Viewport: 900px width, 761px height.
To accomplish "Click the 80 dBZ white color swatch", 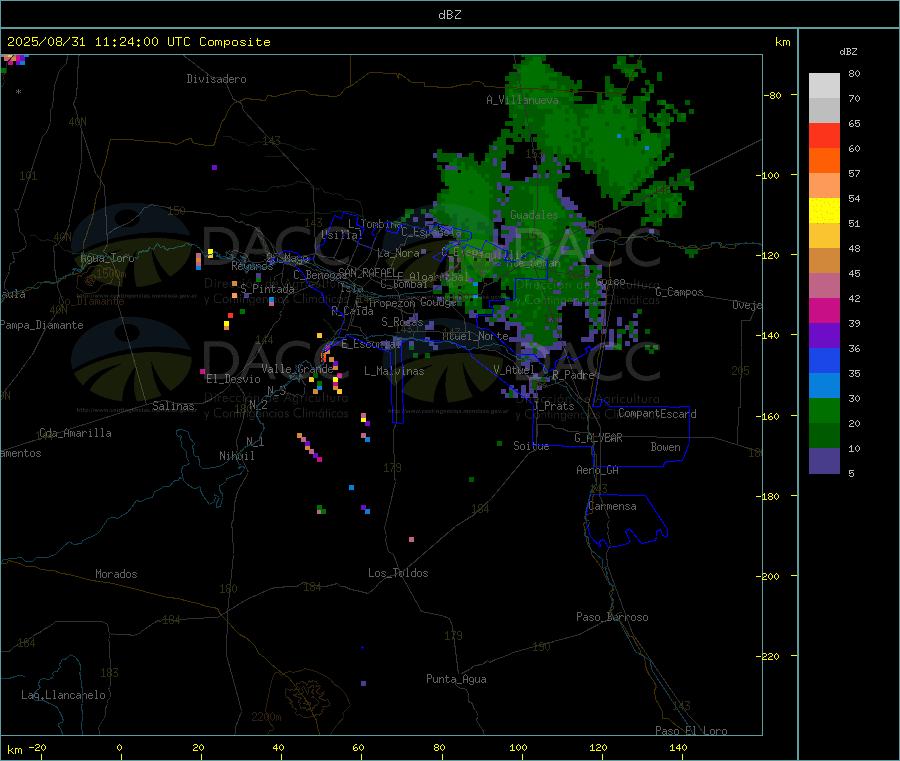I will point(824,86).
